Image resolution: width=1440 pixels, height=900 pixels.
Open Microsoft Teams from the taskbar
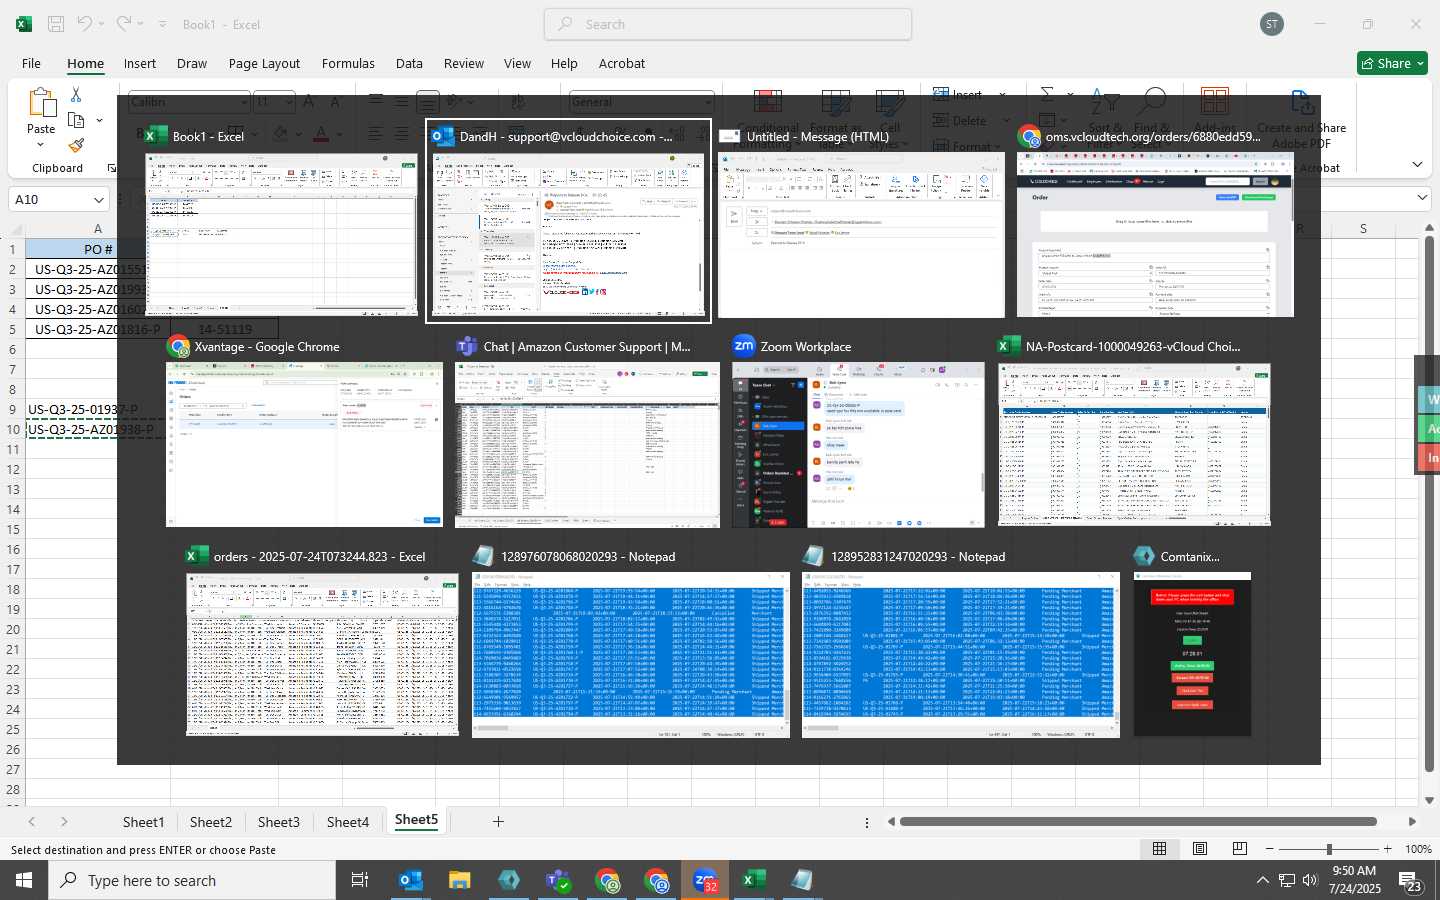(557, 880)
